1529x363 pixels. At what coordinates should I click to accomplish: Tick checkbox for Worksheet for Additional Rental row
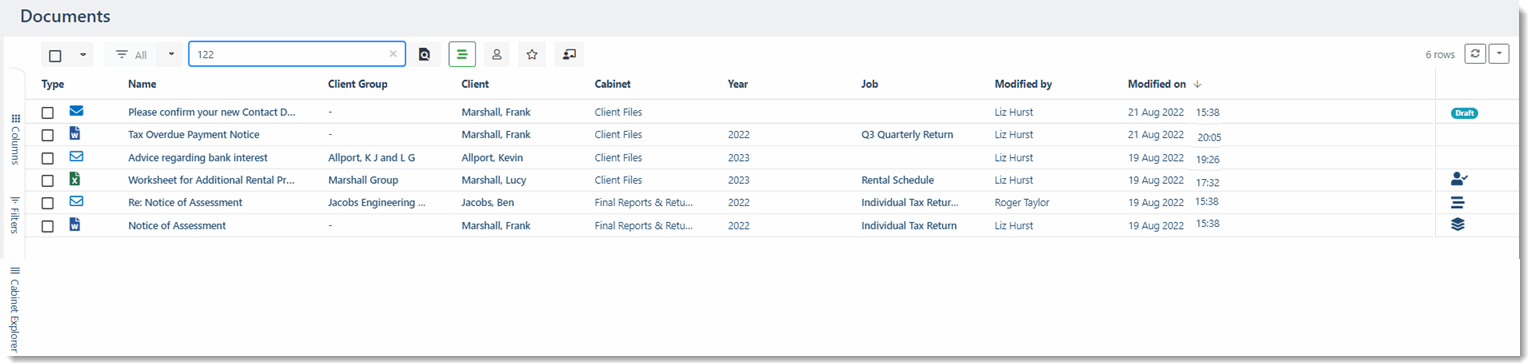(47, 181)
